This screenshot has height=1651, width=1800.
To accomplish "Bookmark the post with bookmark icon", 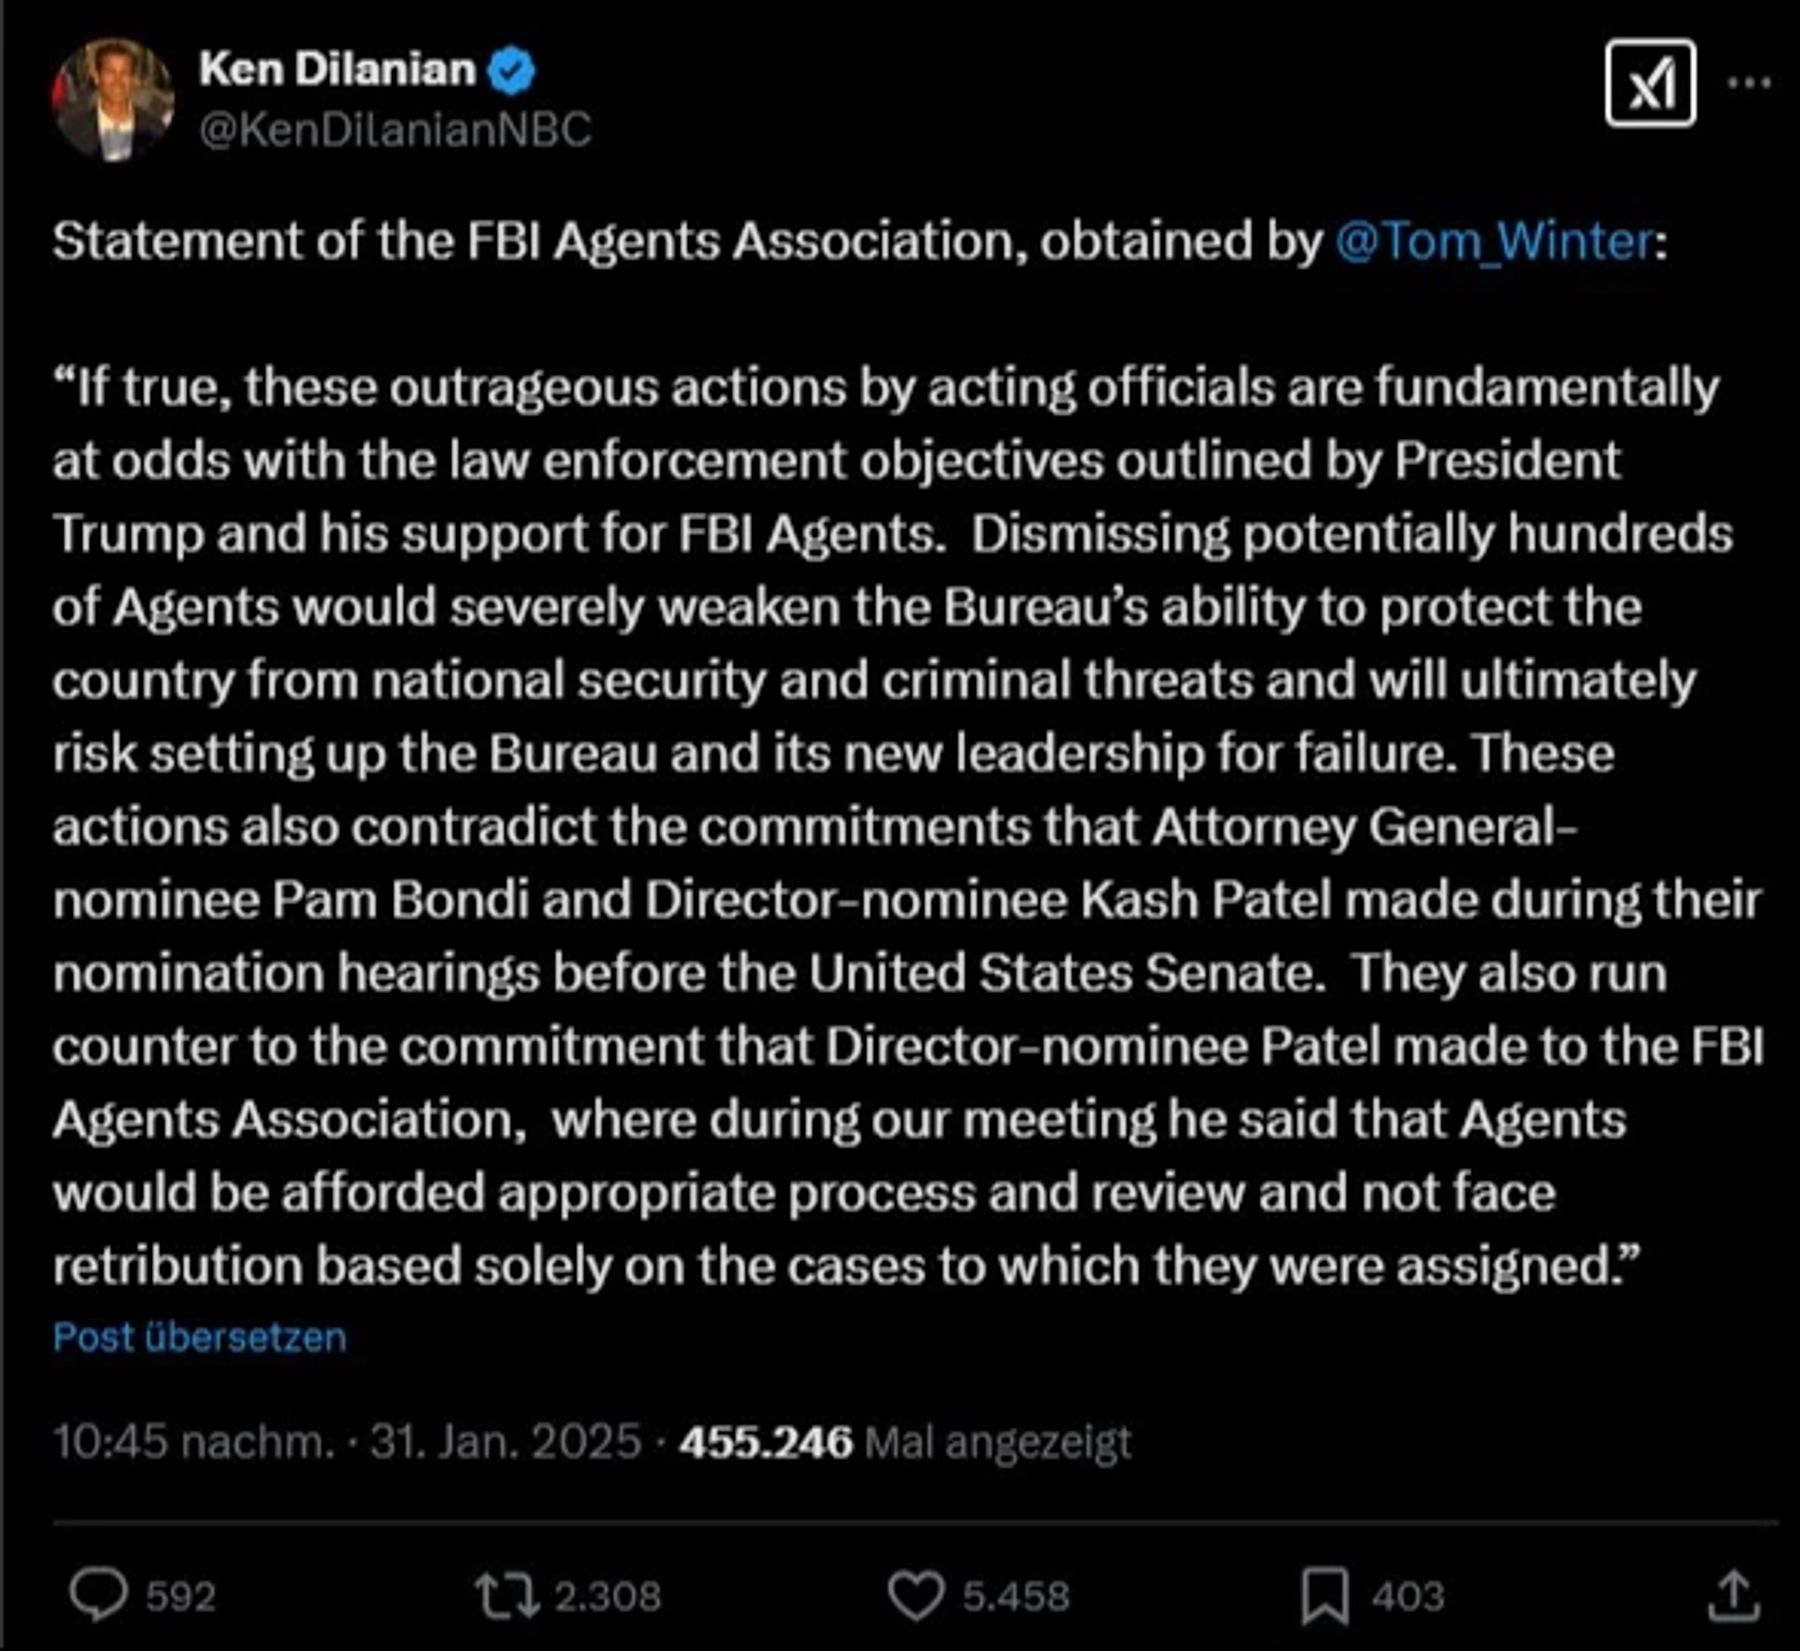I will point(1325,1595).
